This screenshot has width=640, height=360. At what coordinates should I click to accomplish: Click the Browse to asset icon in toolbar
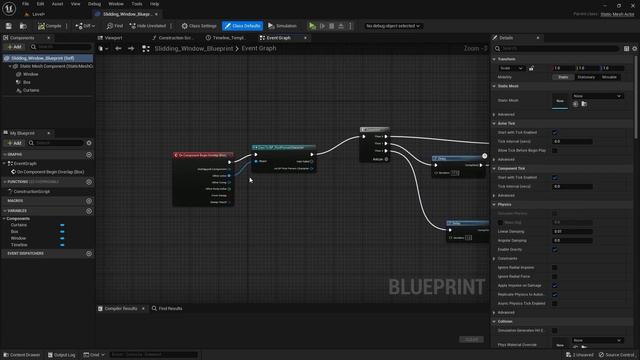click(23, 26)
